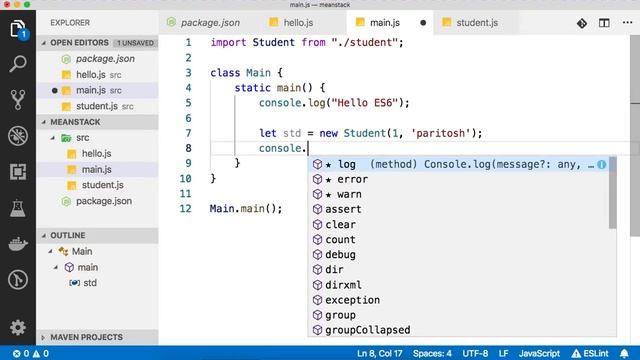Open the notifications bell
Screen dimensions: 640x360
pyautogui.click(x=624, y=353)
